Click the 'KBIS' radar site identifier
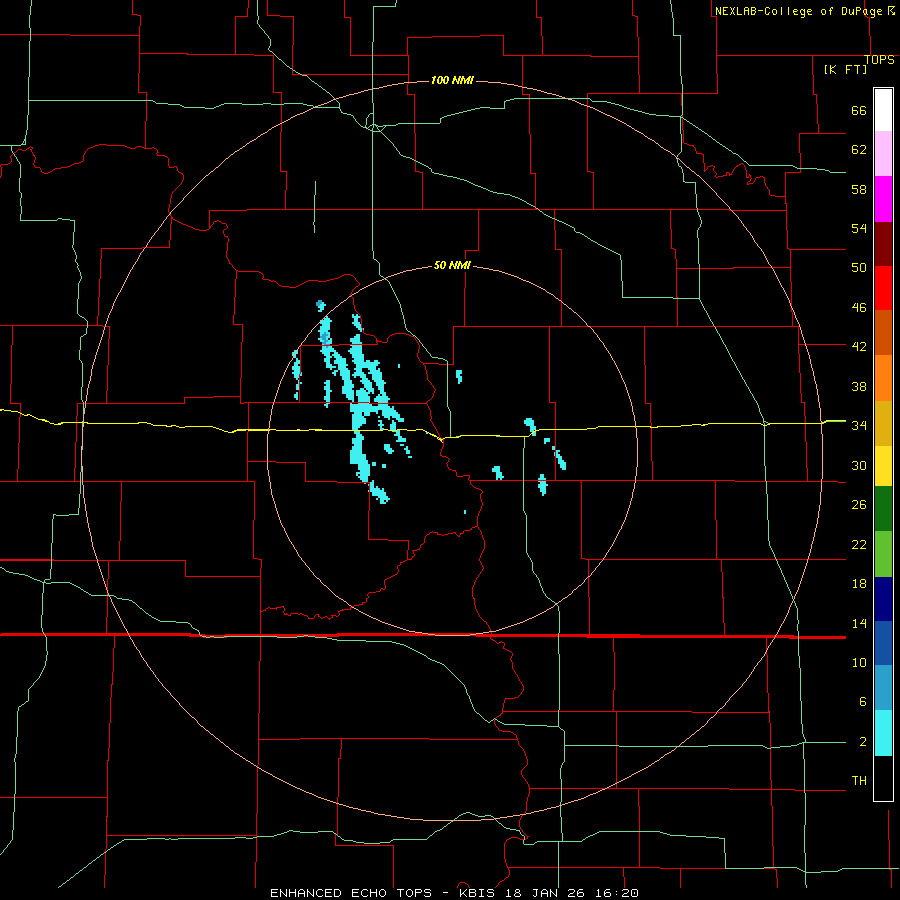The width and height of the screenshot is (900, 900). [x=480, y=893]
